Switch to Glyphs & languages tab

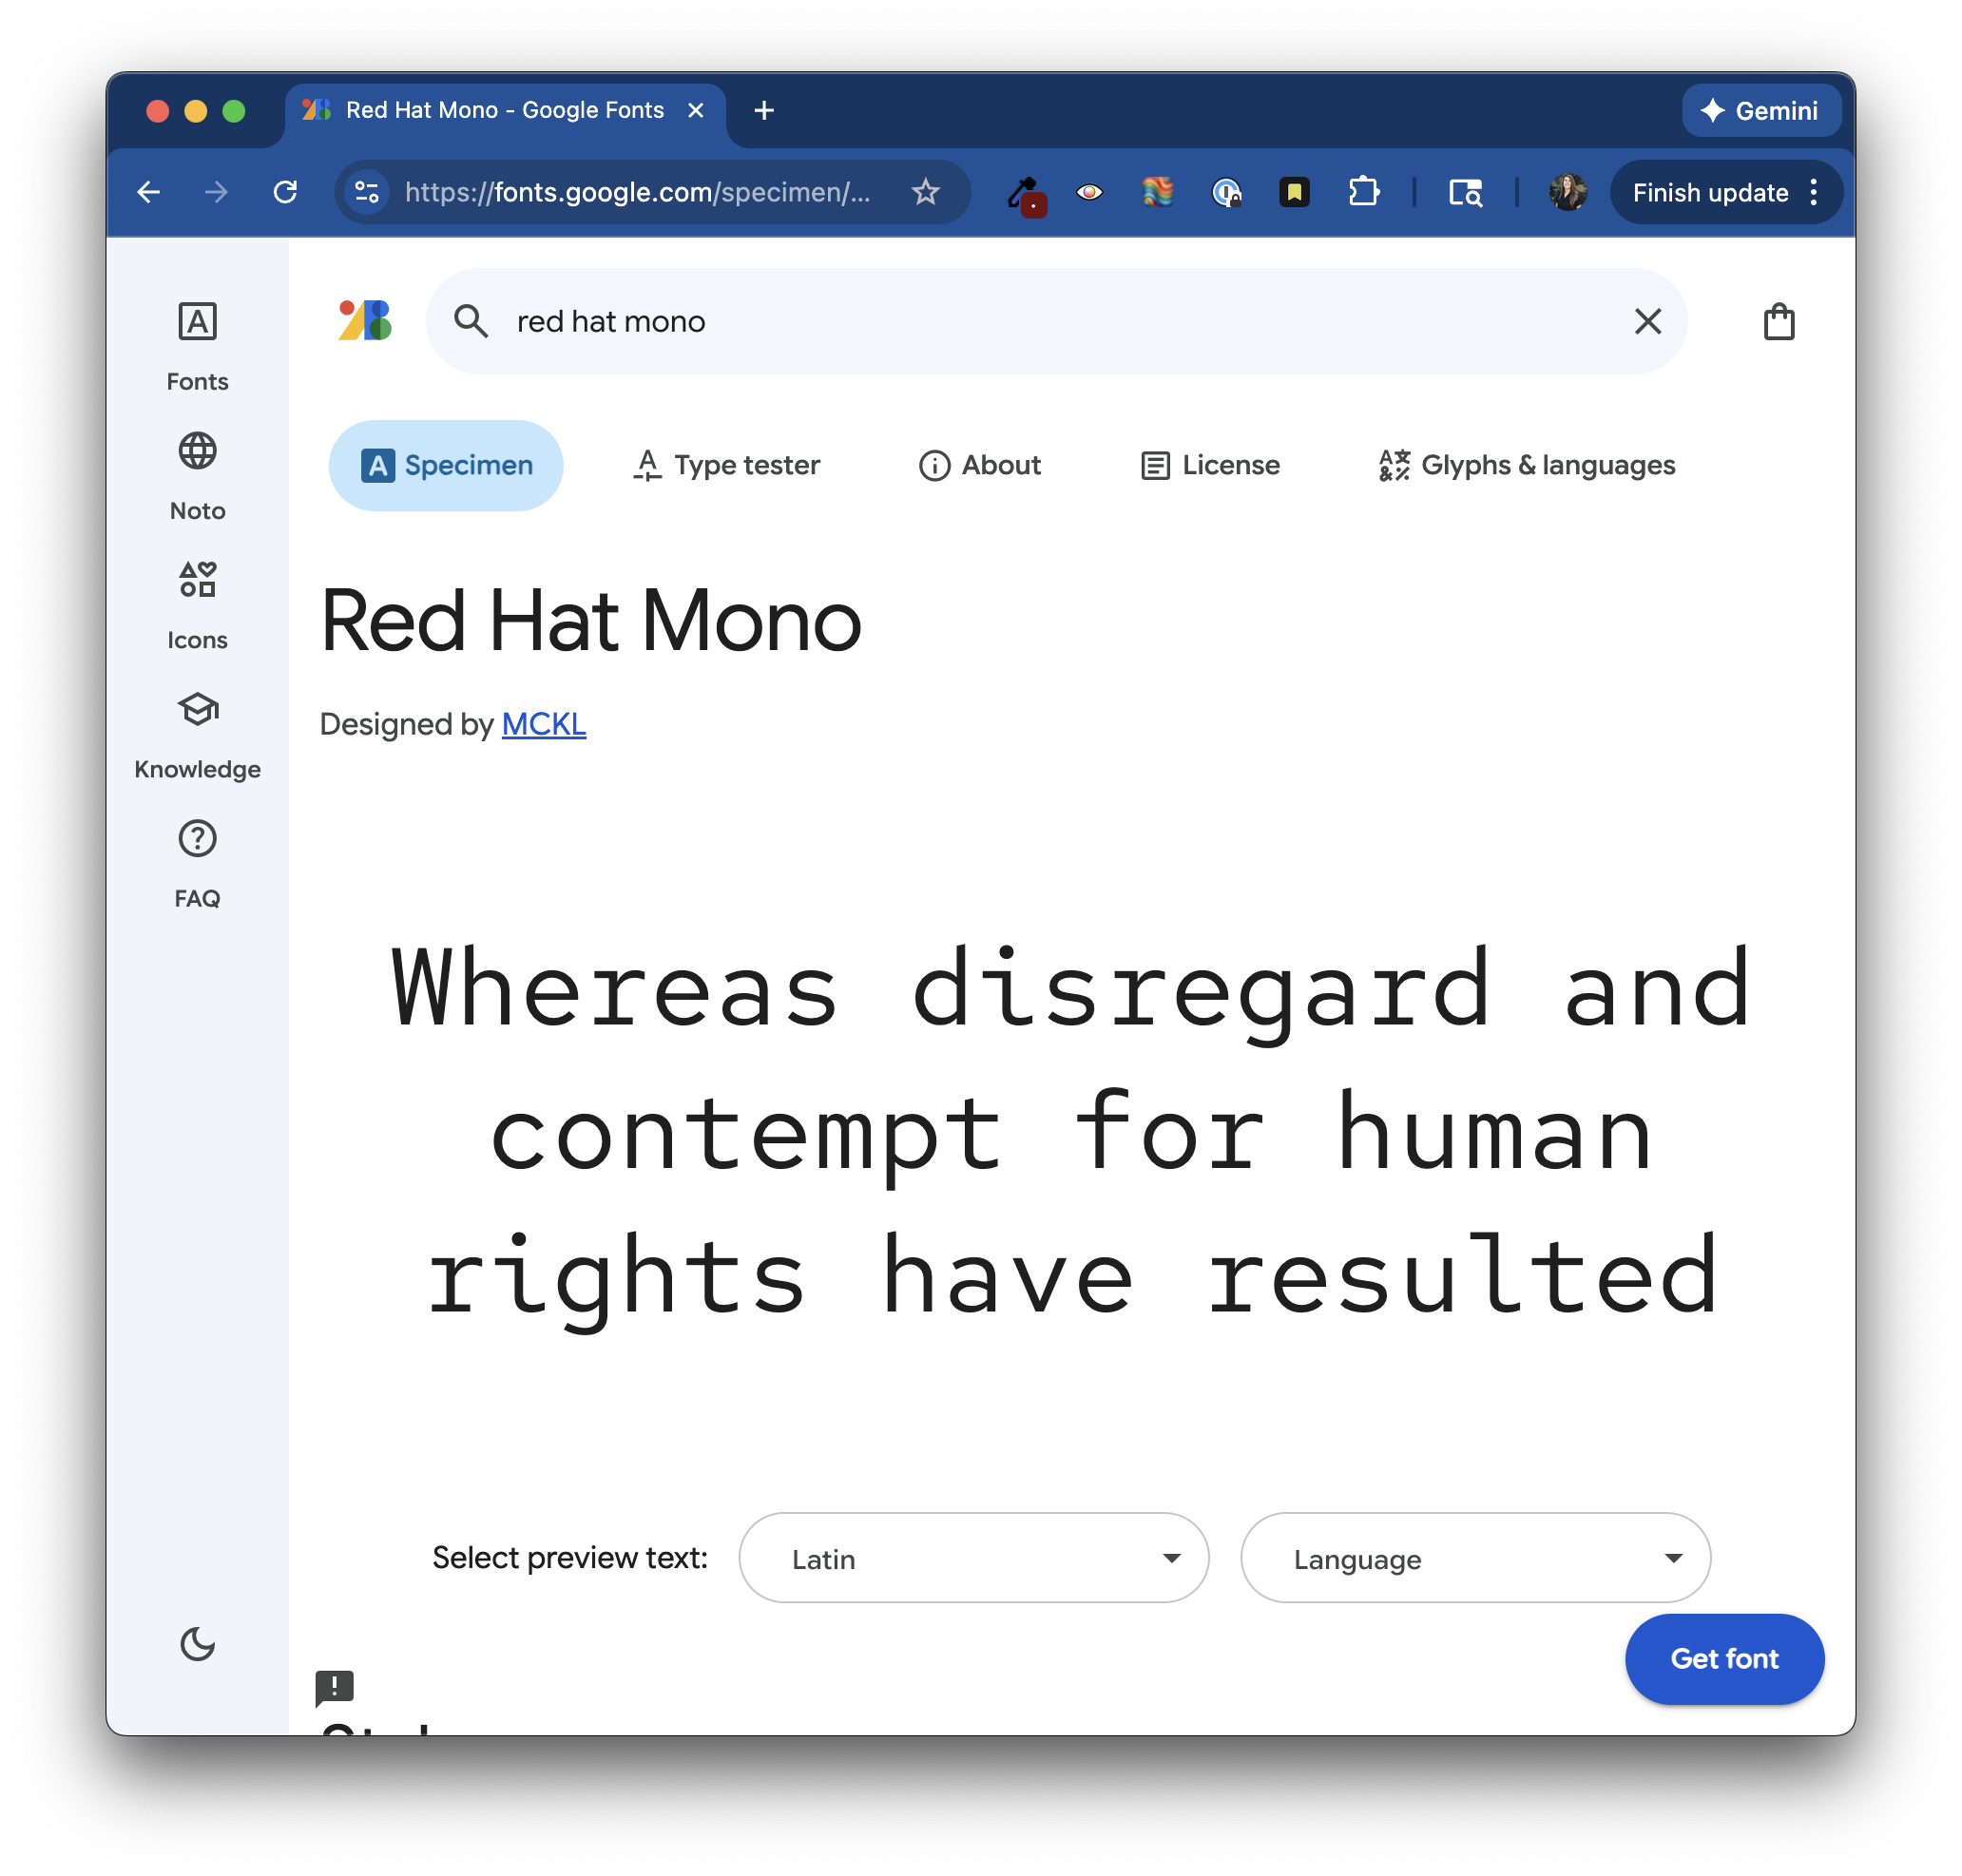click(1526, 466)
